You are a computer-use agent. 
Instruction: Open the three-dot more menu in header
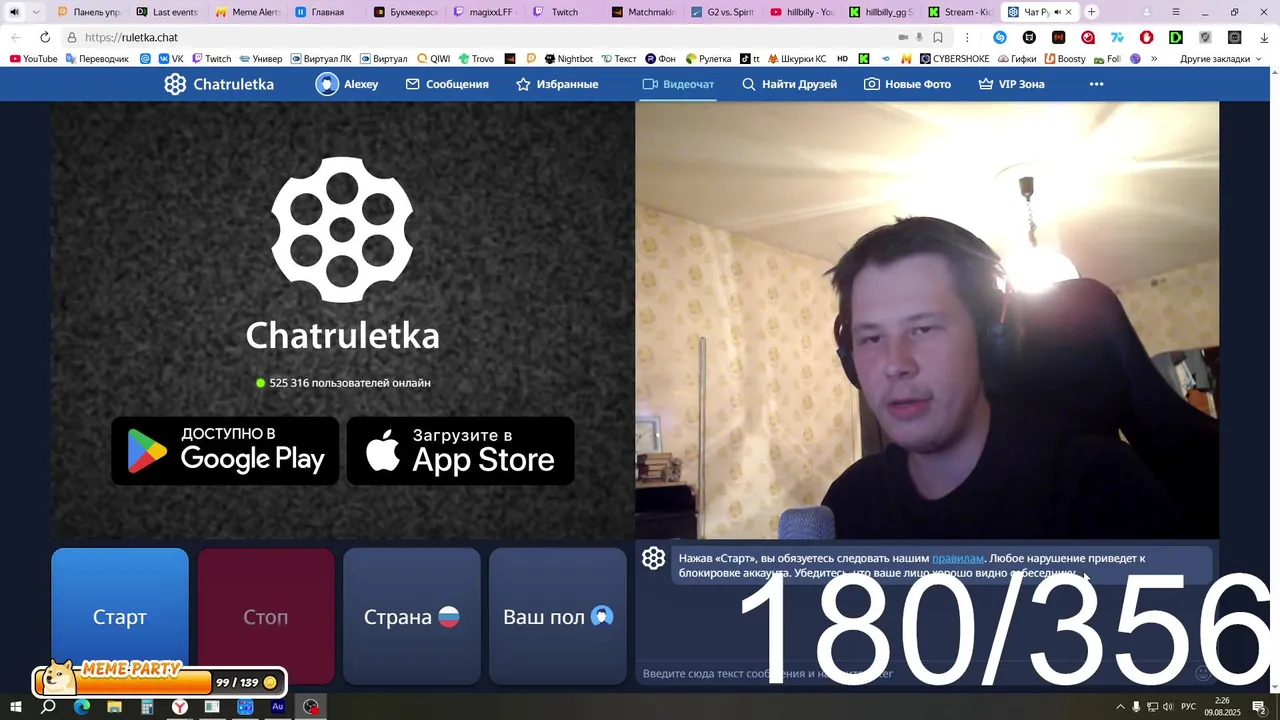coord(1096,84)
